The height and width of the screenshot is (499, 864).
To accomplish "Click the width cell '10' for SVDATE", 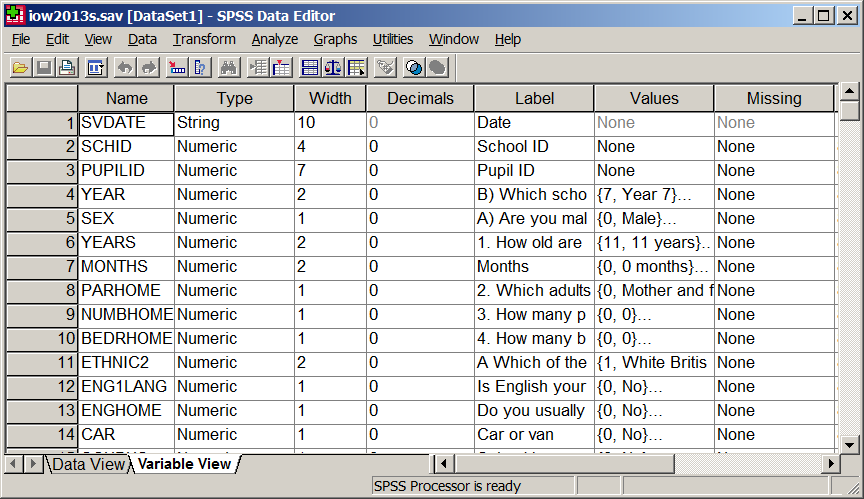I will [330, 123].
